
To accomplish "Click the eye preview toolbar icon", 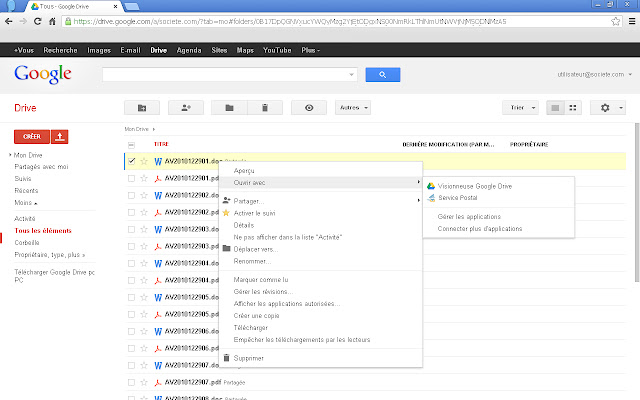I will click(309, 107).
